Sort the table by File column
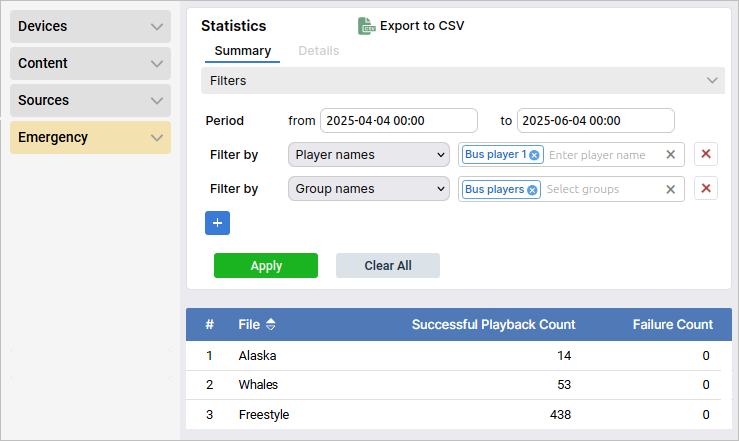 click(x=271, y=325)
